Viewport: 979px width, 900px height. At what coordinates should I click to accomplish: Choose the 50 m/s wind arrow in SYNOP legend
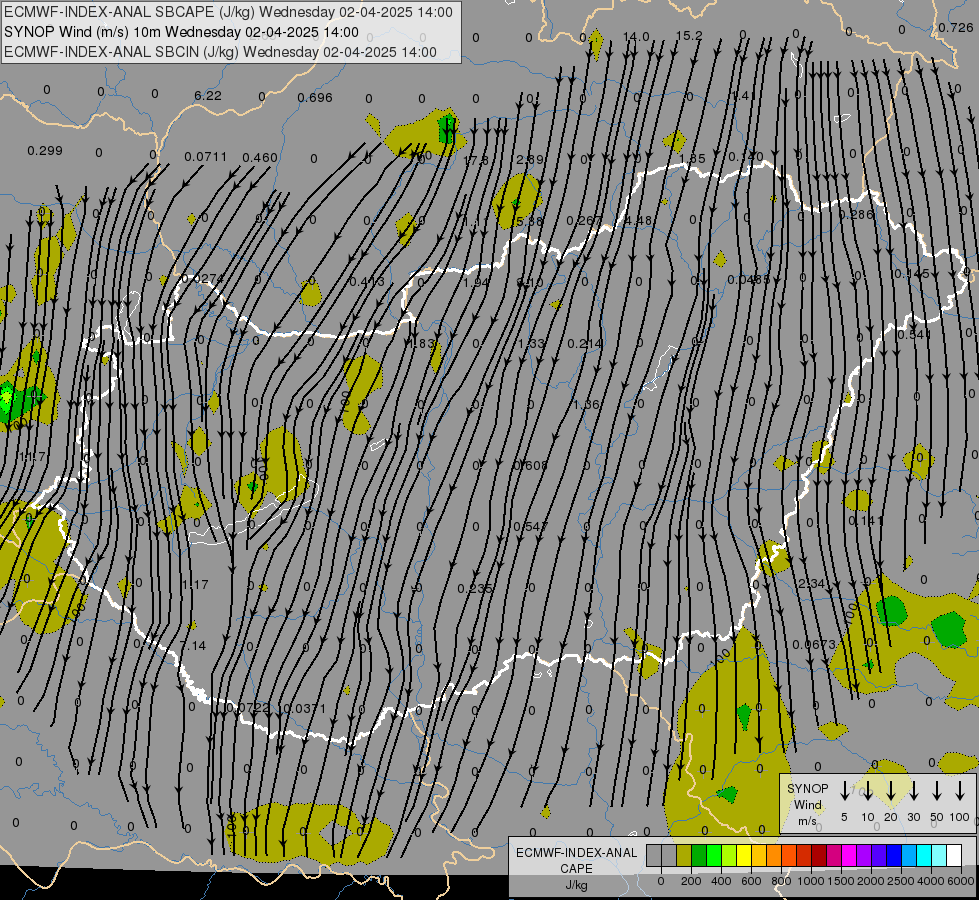tap(937, 791)
